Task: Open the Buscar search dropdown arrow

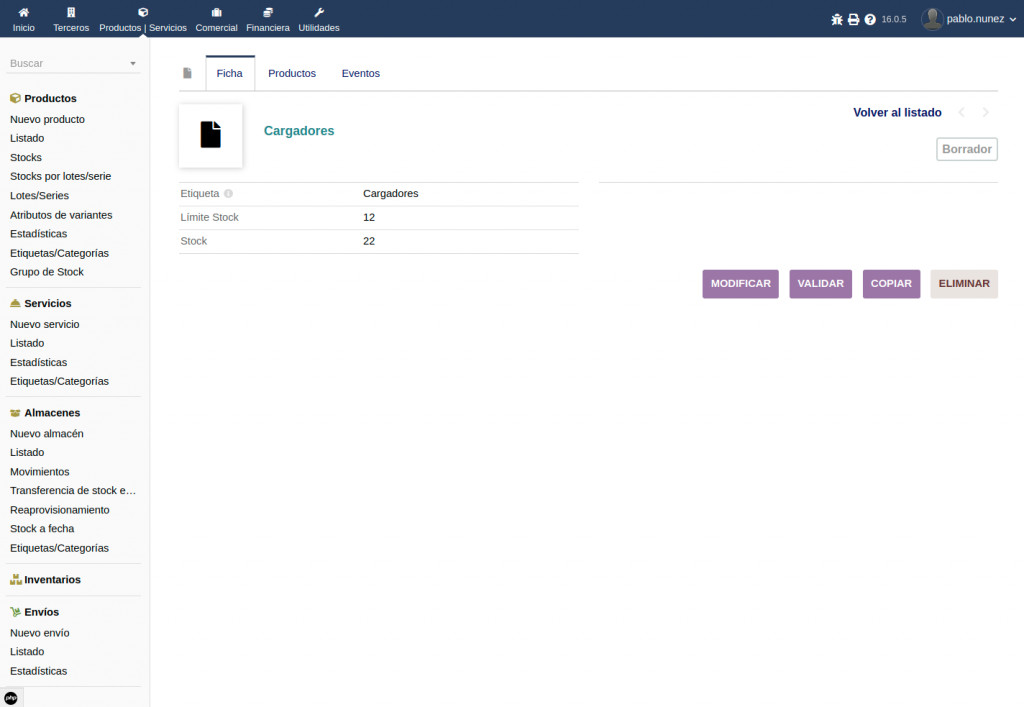Action: pyautogui.click(x=133, y=64)
